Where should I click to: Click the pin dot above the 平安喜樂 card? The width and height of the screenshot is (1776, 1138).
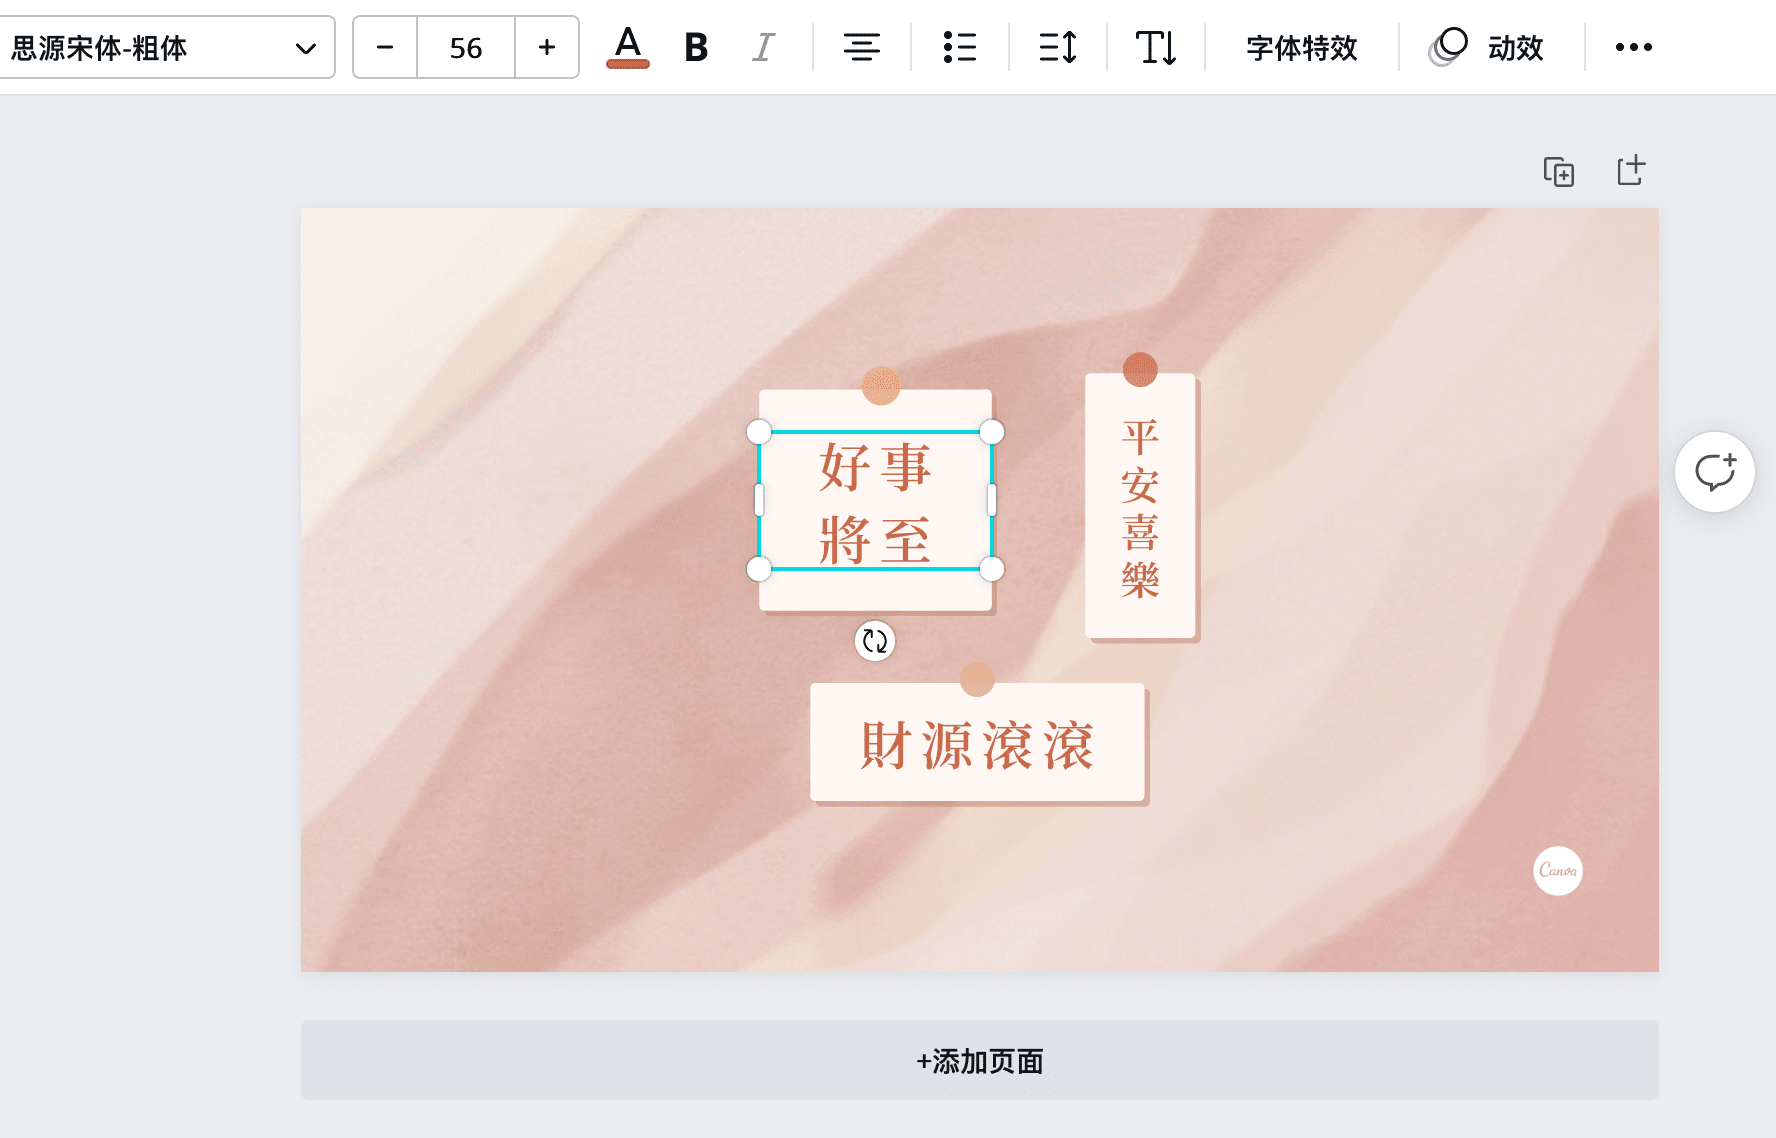(x=1140, y=369)
